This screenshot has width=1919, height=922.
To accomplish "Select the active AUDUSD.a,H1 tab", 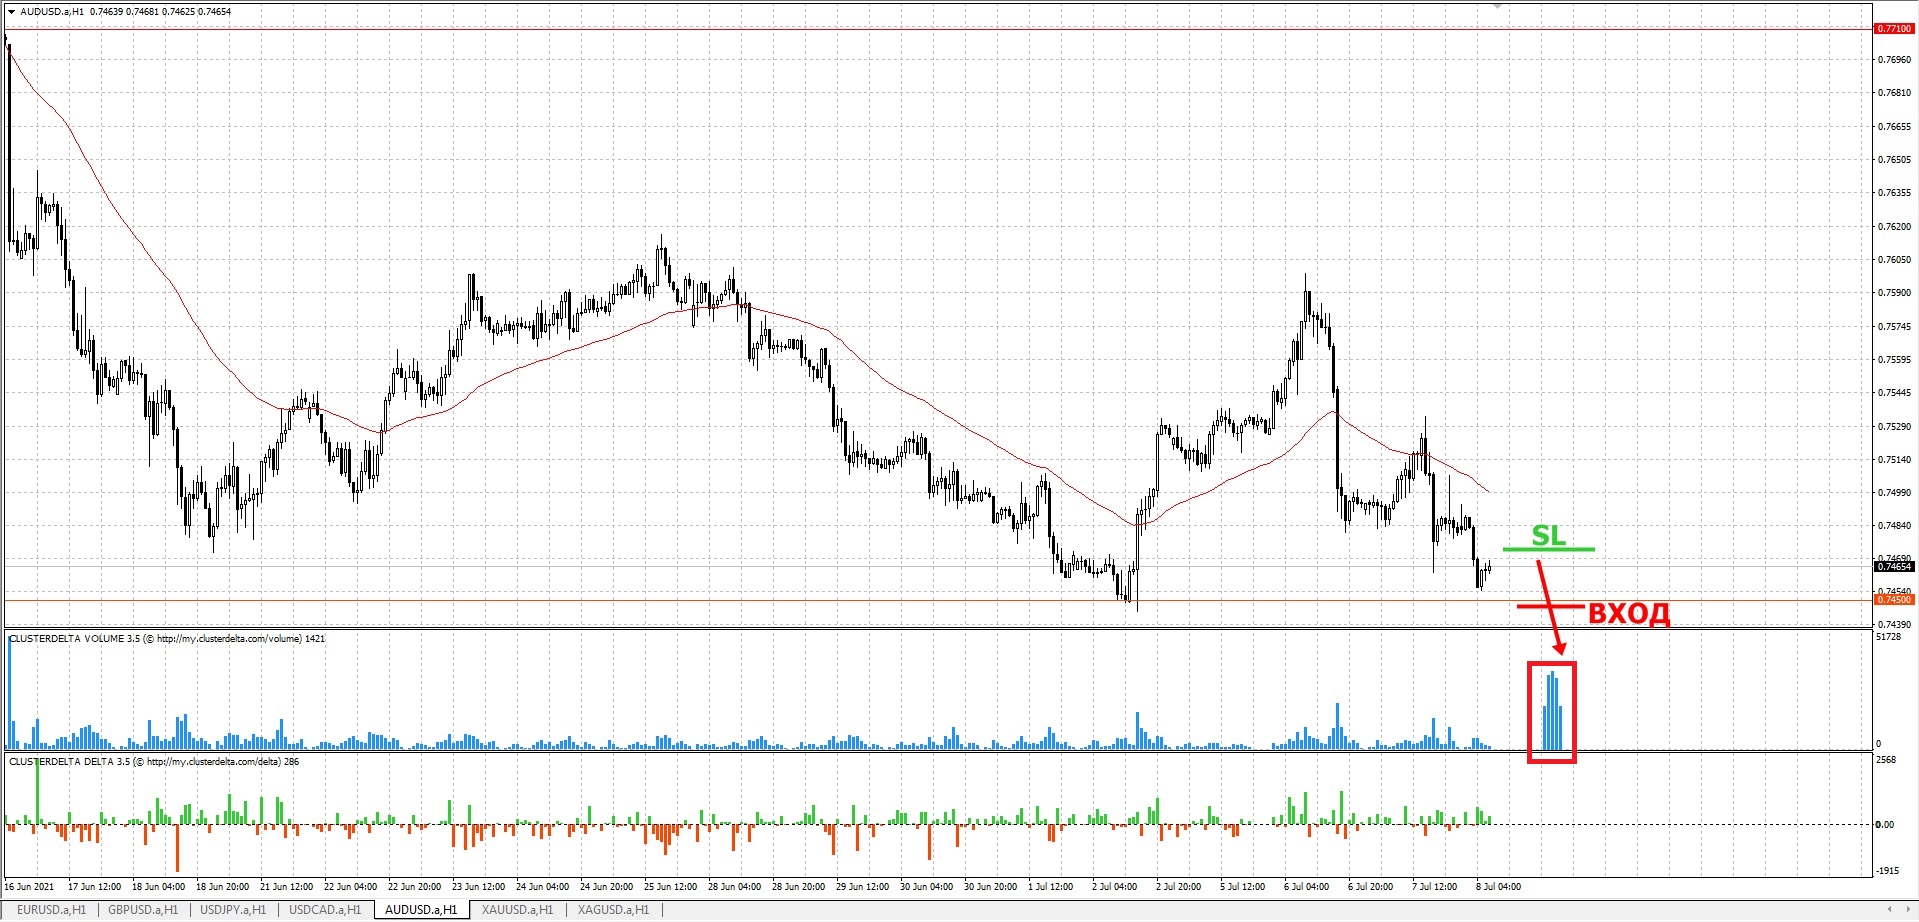I will tap(421, 910).
